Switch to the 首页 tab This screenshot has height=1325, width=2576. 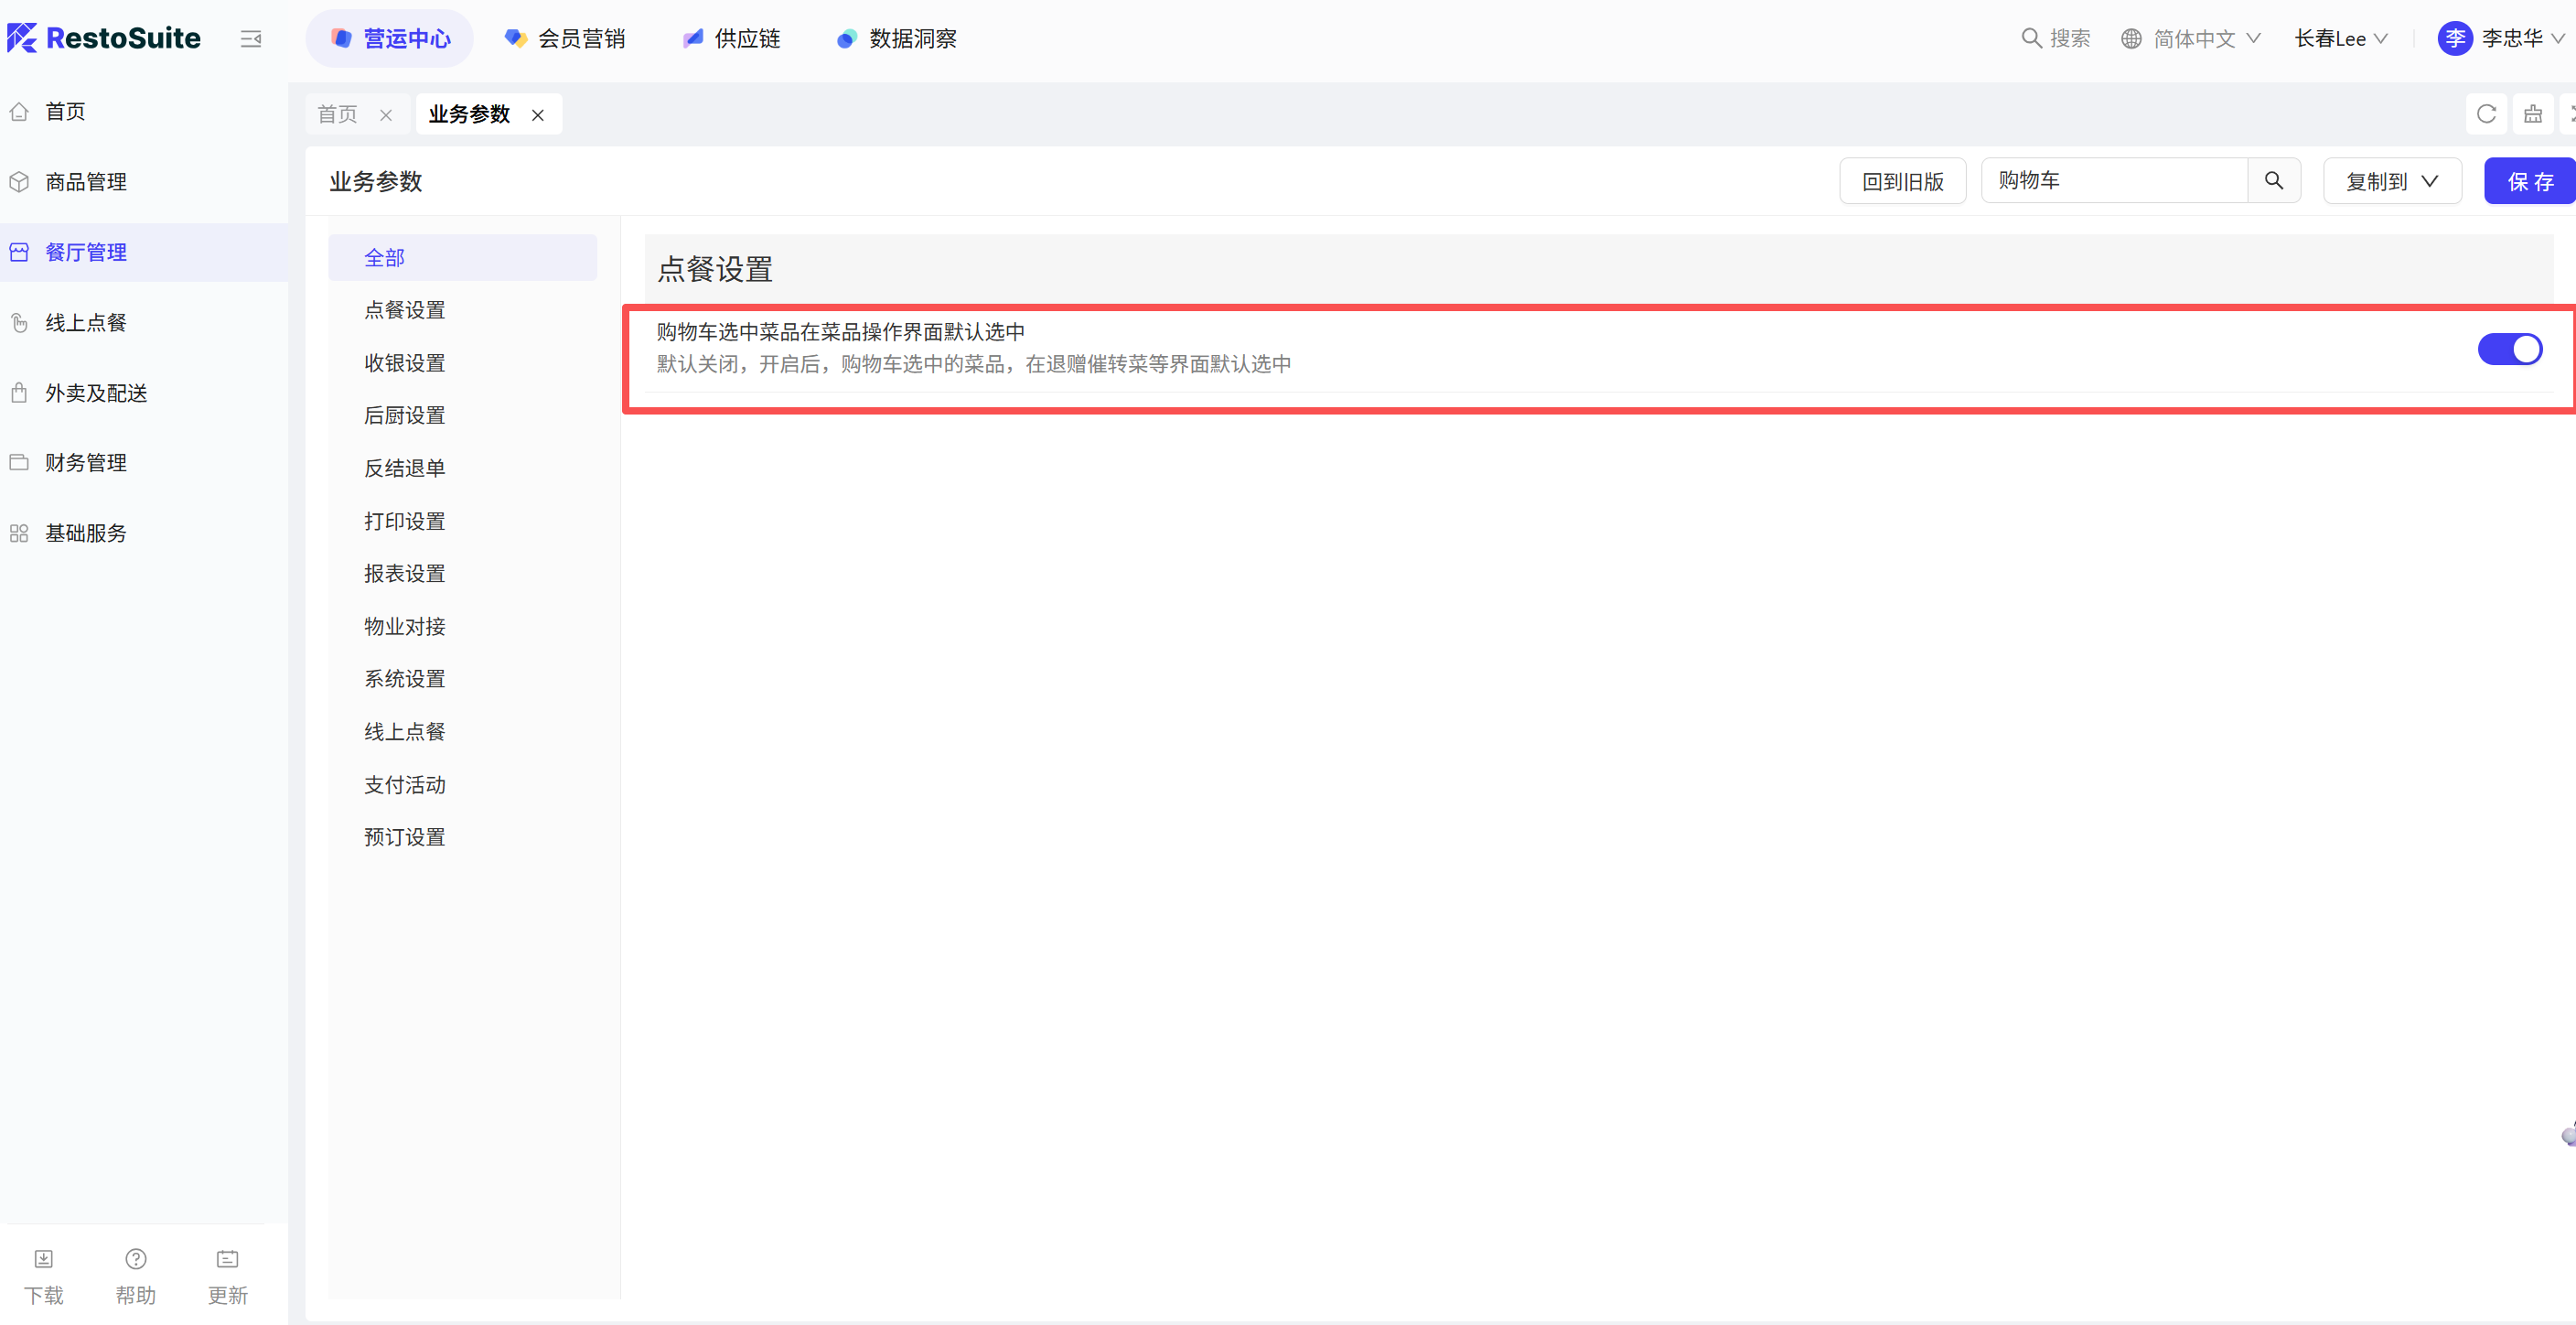(x=338, y=114)
